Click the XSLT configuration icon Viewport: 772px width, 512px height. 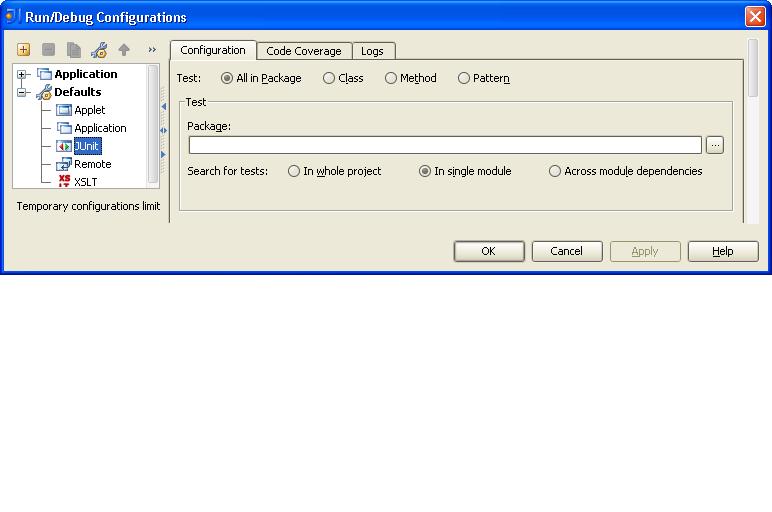pos(64,181)
